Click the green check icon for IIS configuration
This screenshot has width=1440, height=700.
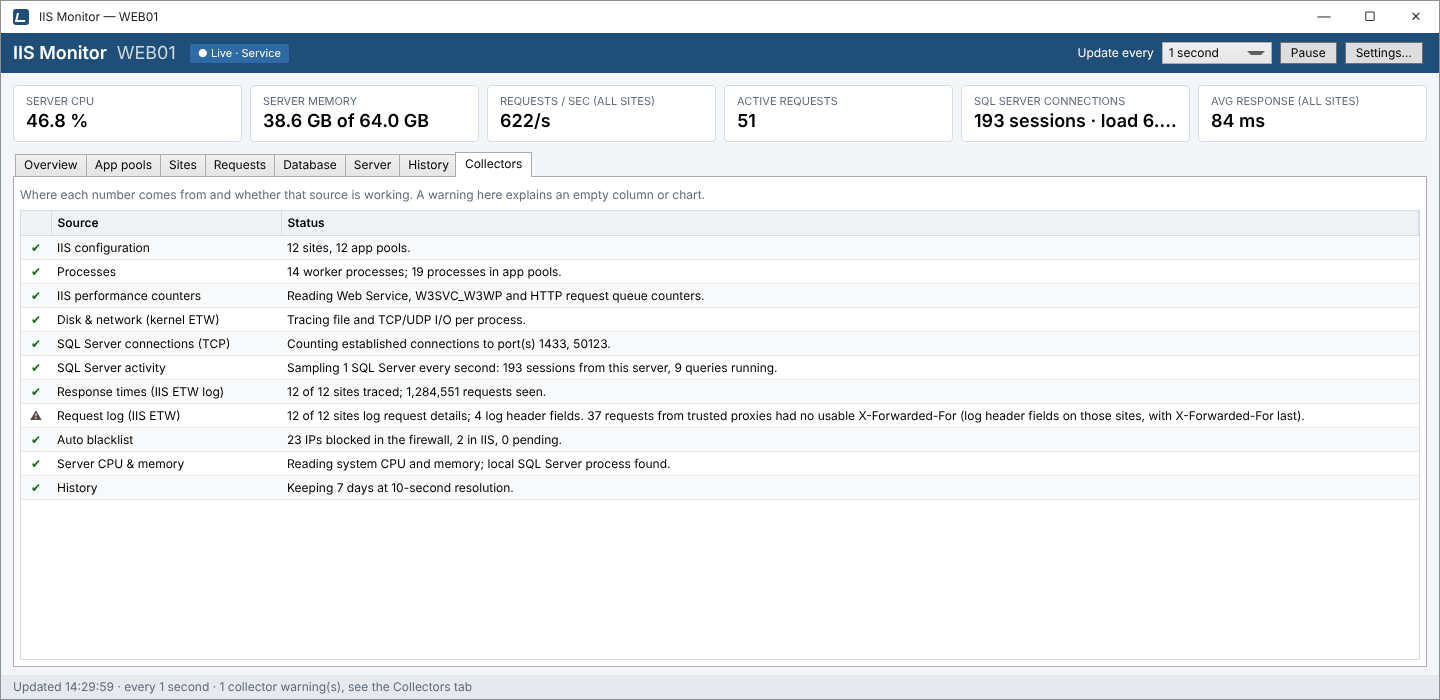(36, 248)
